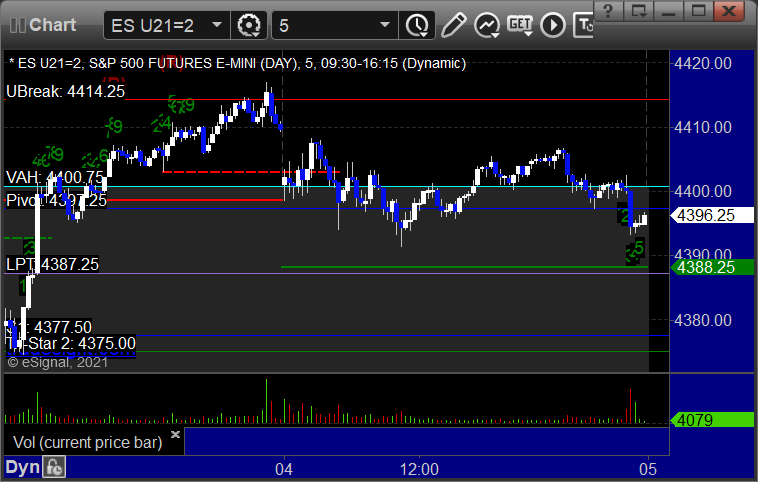Click the green price marker 4388.25
This screenshot has width=758, height=482.
point(712,267)
